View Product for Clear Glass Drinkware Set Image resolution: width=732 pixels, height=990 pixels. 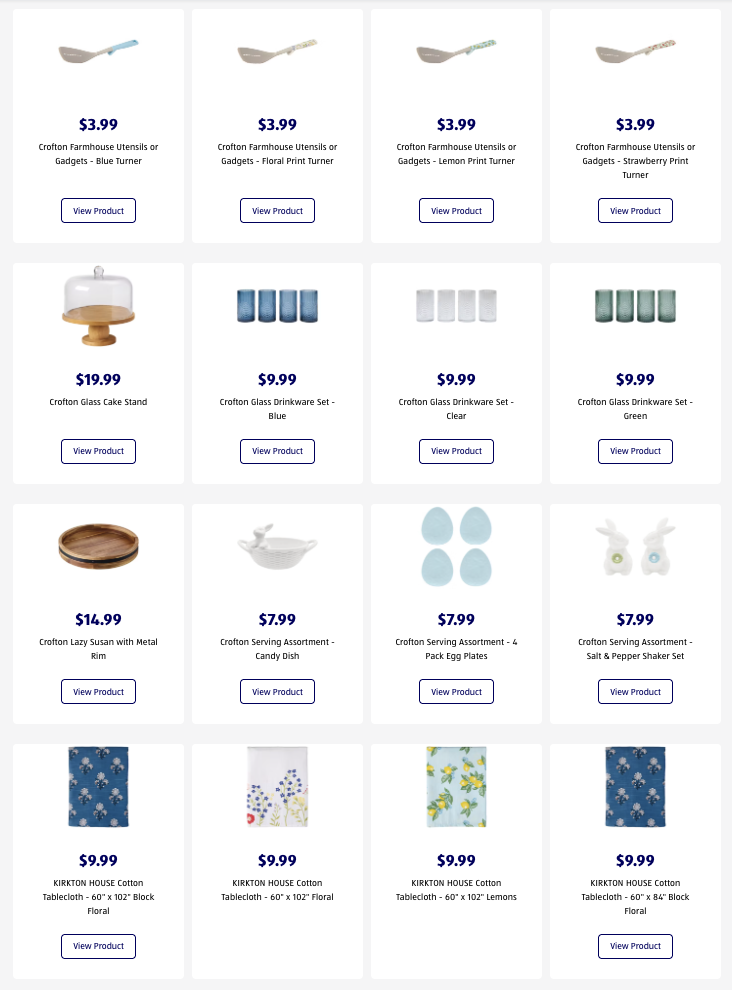pos(456,451)
